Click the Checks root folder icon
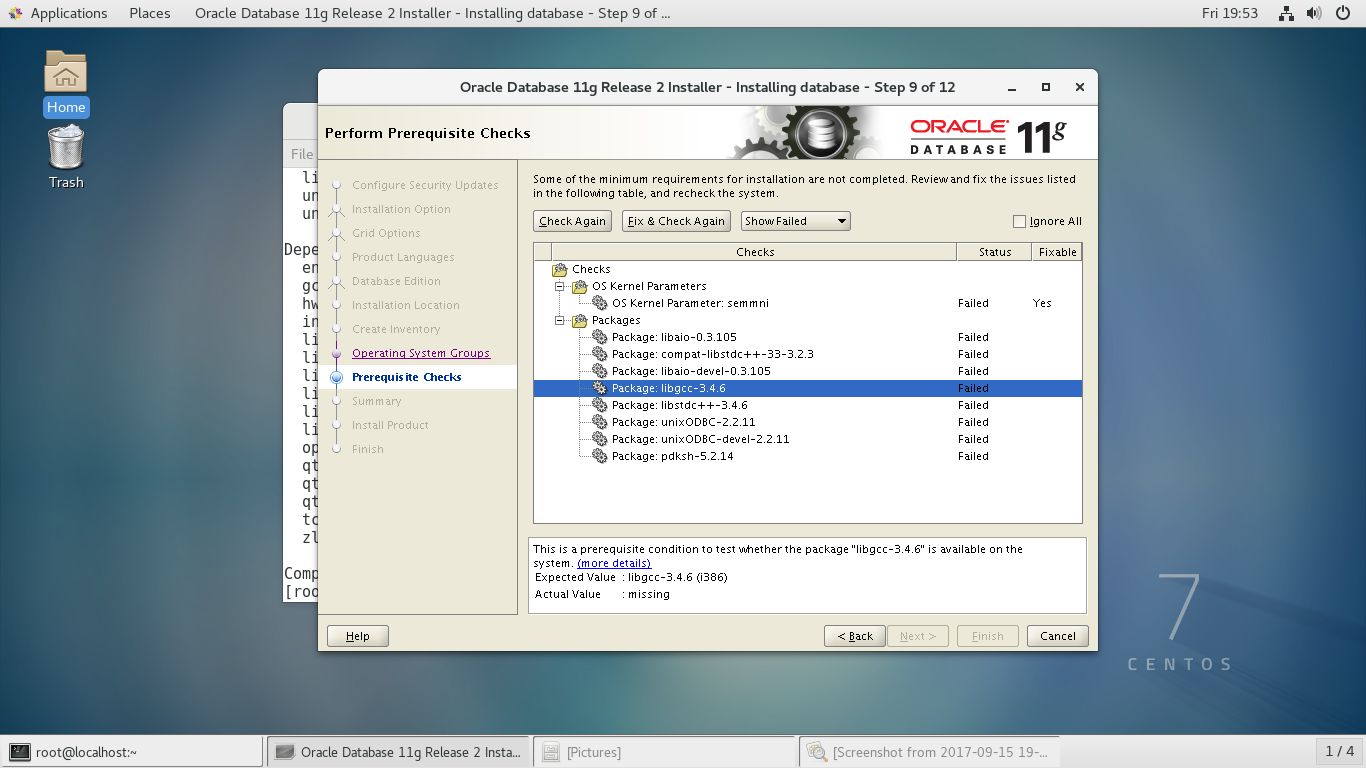This screenshot has width=1366, height=768. 560,269
